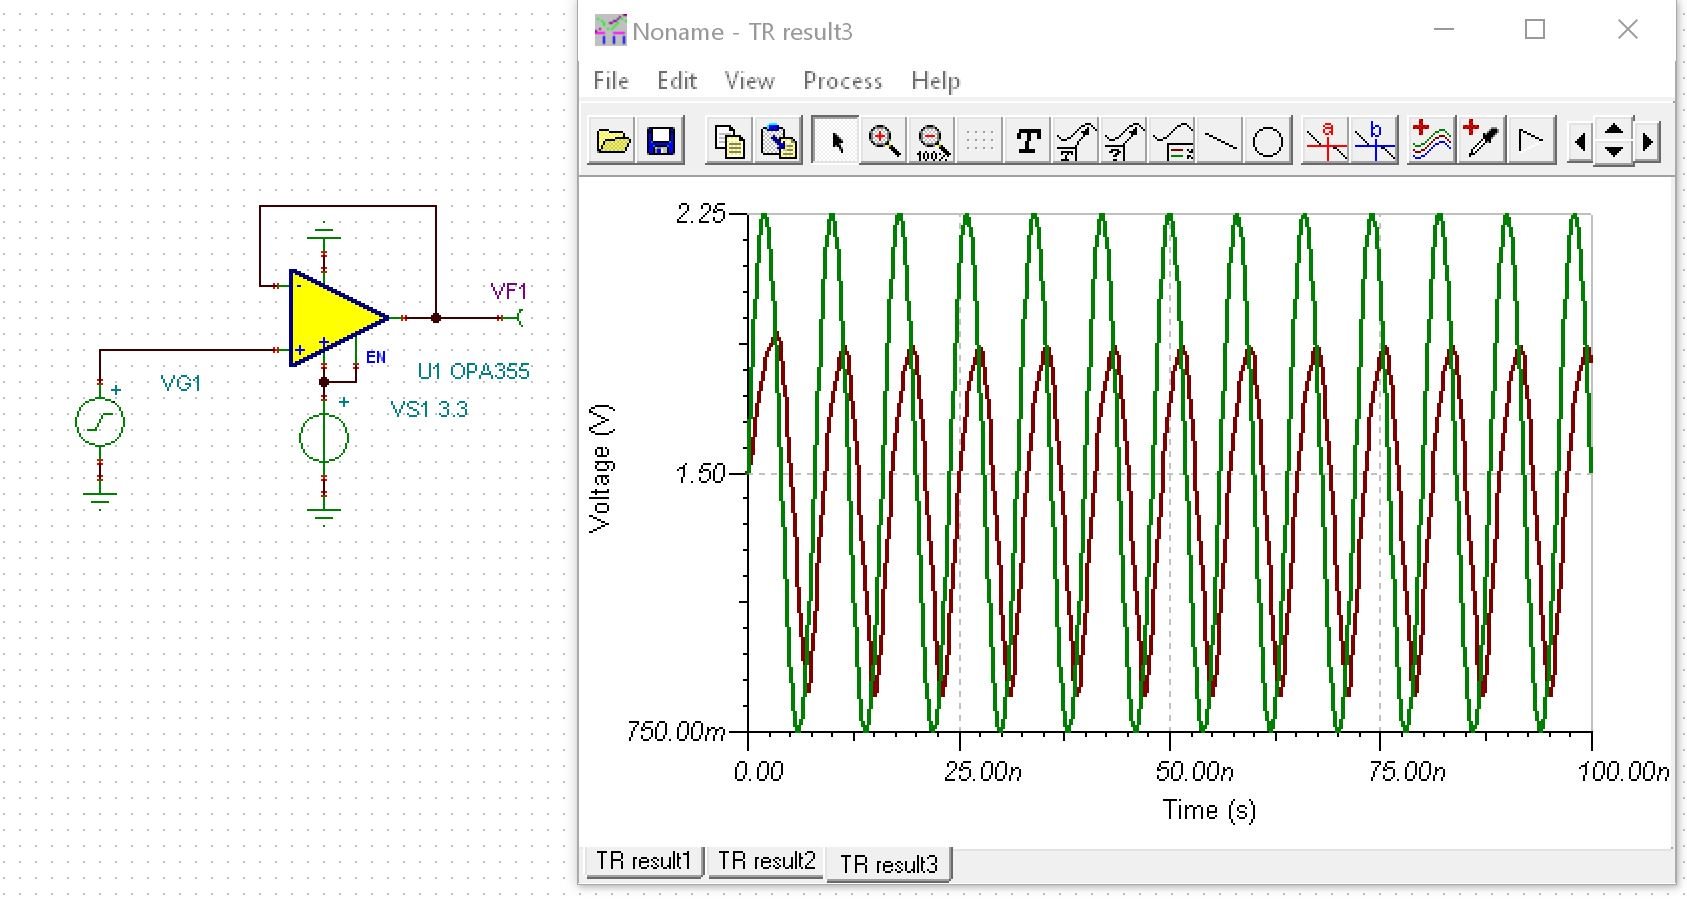Select the Text tool (T icon)

click(x=1028, y=142)
